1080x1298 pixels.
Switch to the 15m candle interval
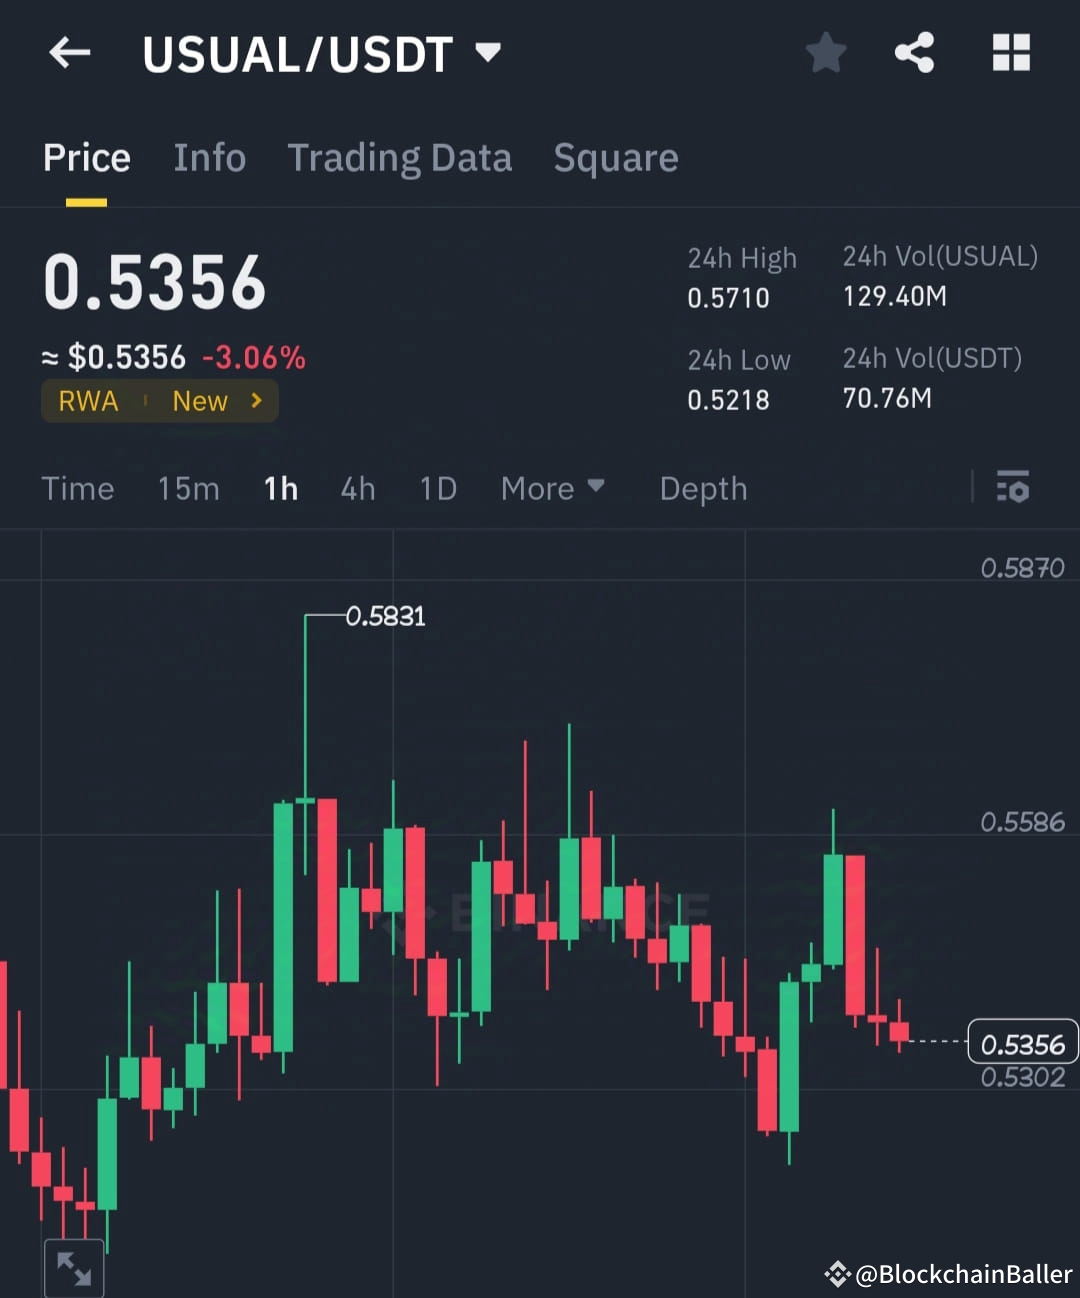188,489
